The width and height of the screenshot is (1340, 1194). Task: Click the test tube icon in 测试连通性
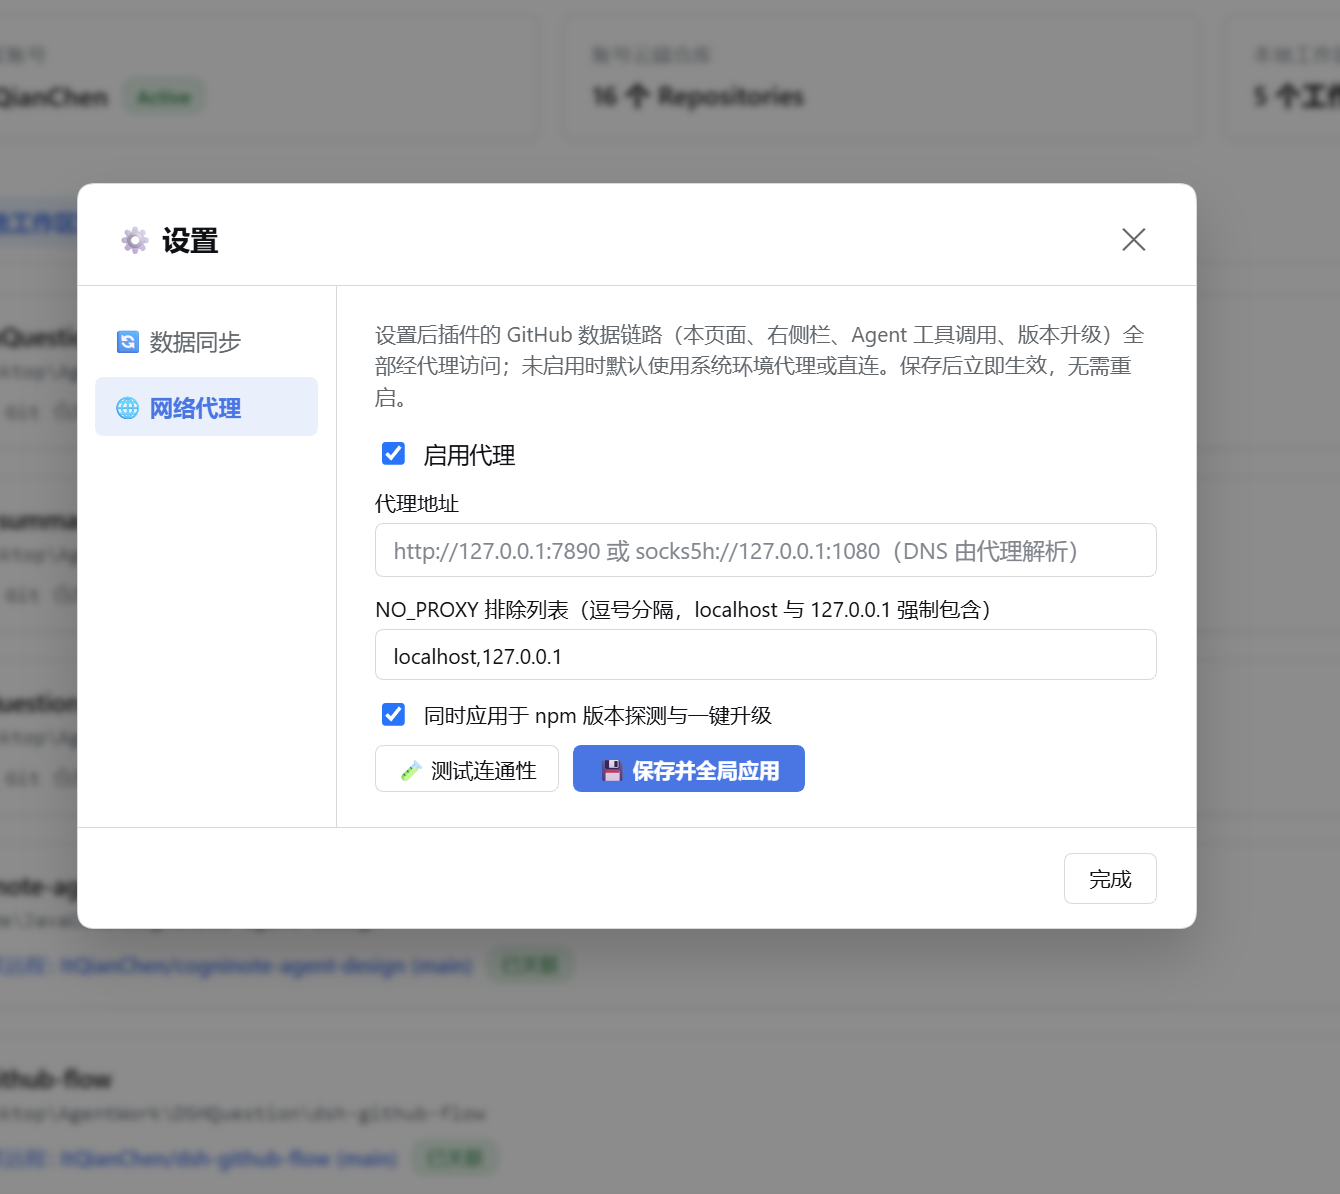click(x=410, y=770)
